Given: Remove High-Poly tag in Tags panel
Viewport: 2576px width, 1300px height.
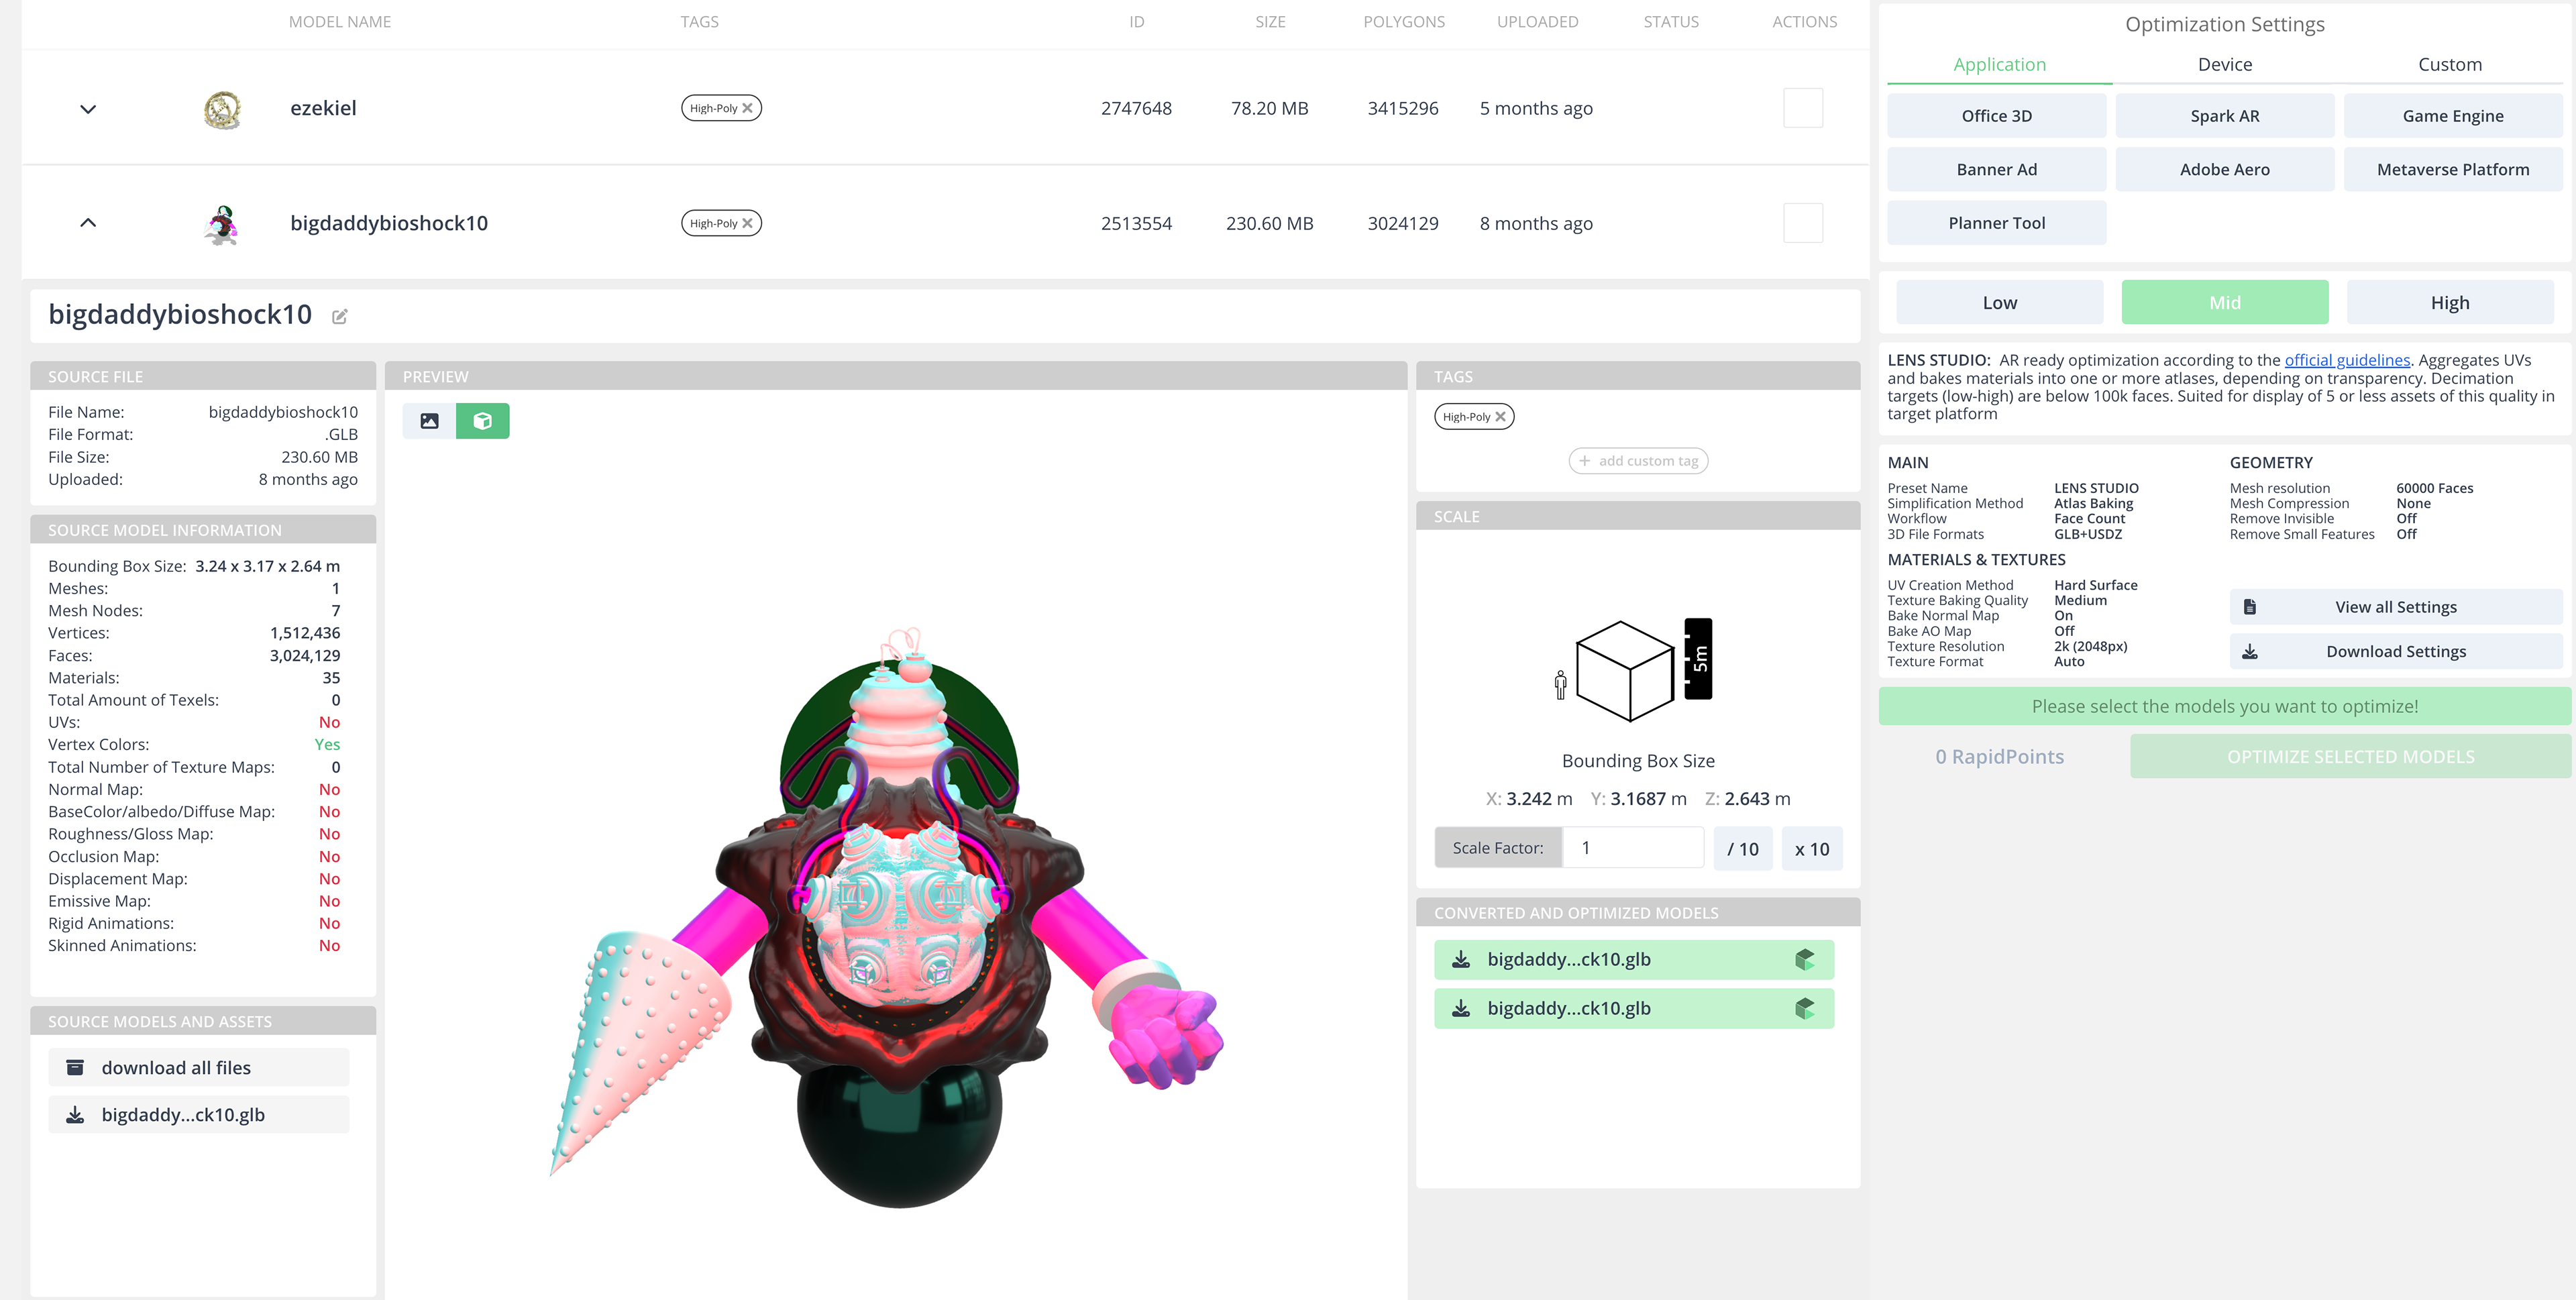Looking at the screenshot, I should (x=1500, y=417).
